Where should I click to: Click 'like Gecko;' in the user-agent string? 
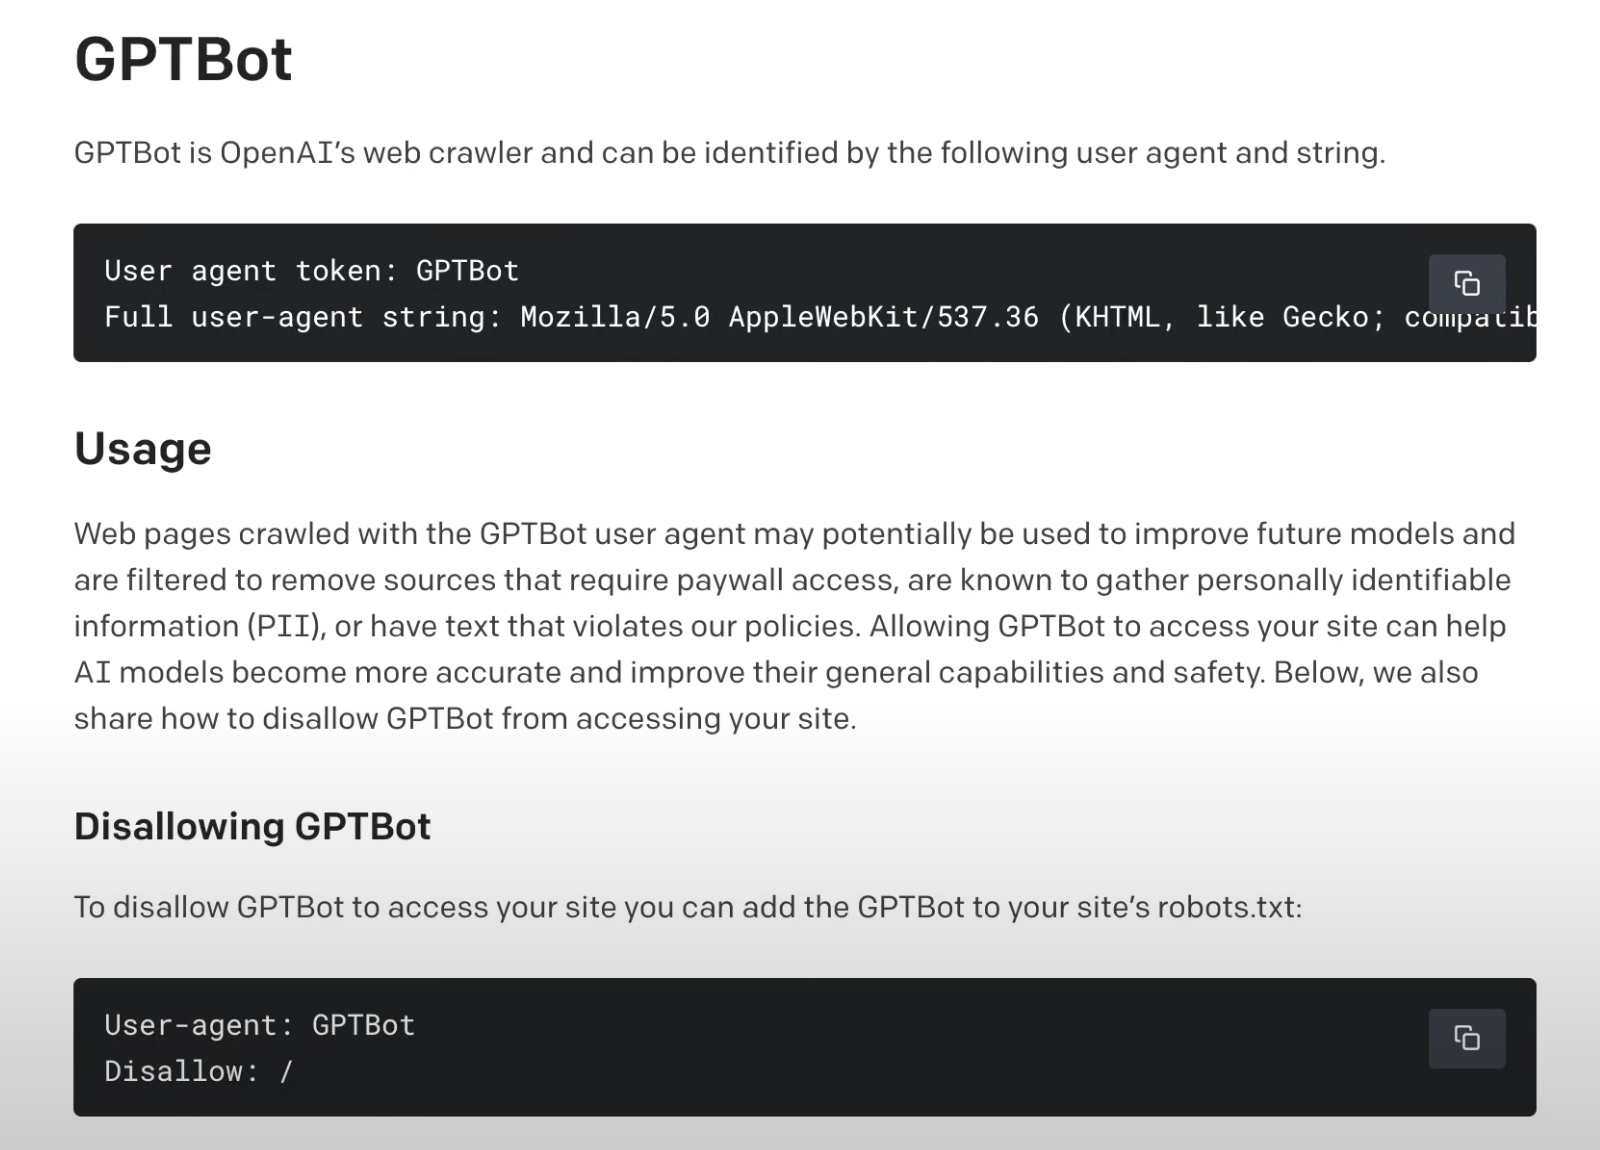[1290, 317]
